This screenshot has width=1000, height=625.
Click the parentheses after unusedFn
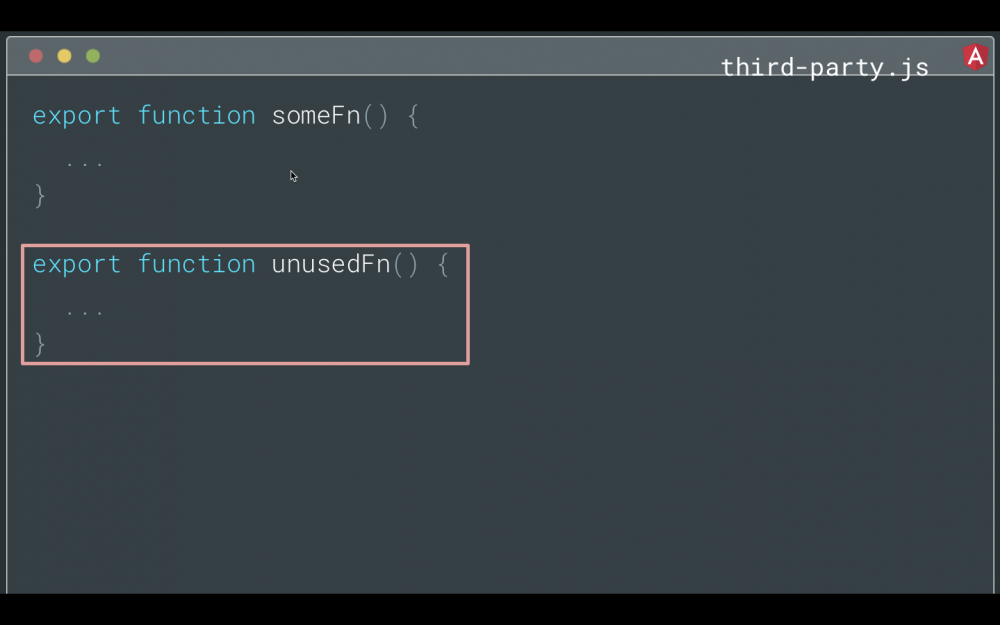[x=405, y=265]
